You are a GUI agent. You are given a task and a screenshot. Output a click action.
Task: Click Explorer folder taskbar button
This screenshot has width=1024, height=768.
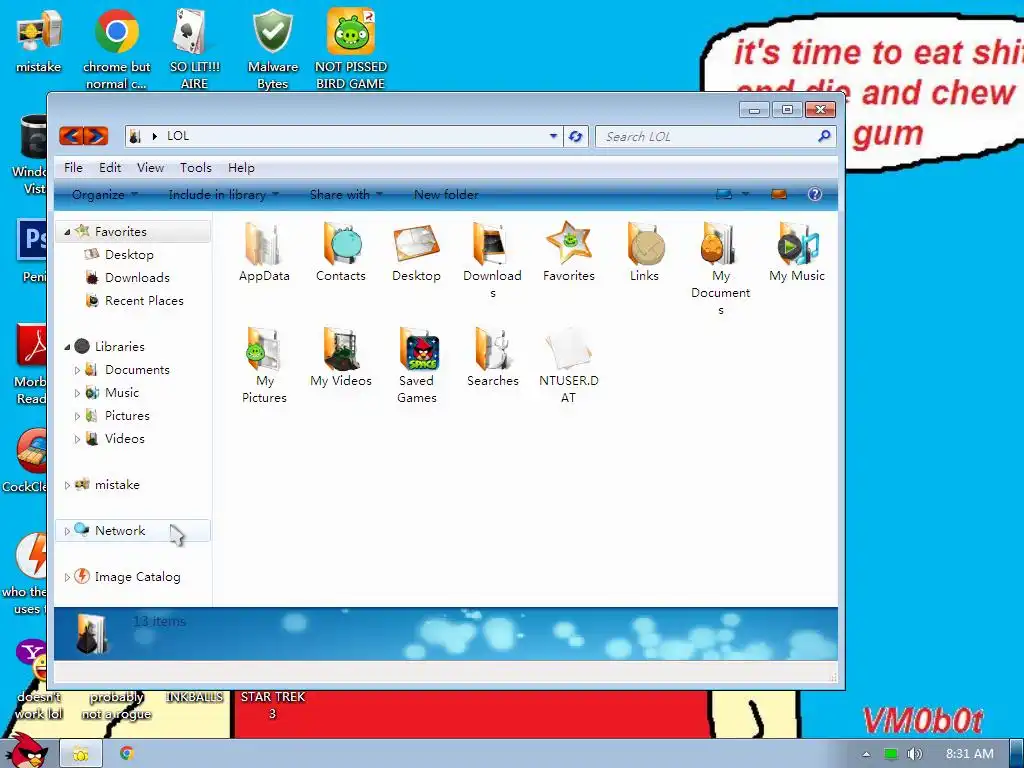(x=81, y=754)
